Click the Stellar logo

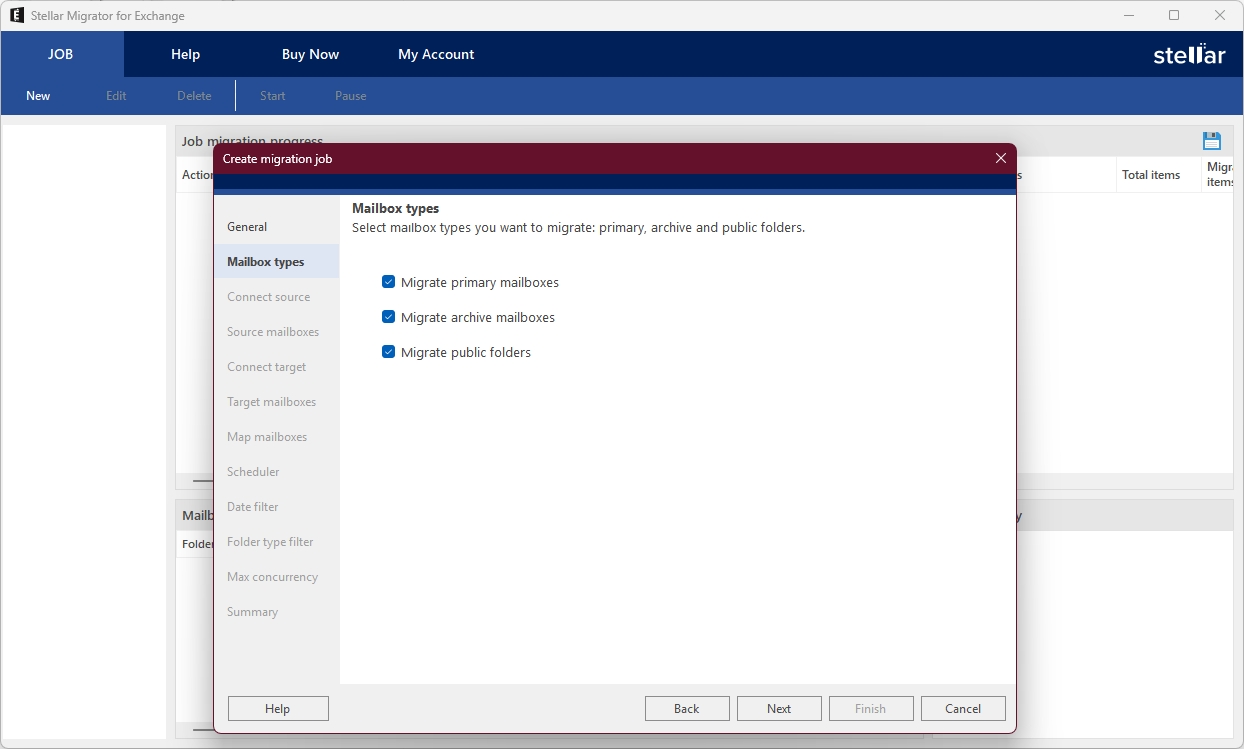pyautogui.click(x=1189, y=54)
